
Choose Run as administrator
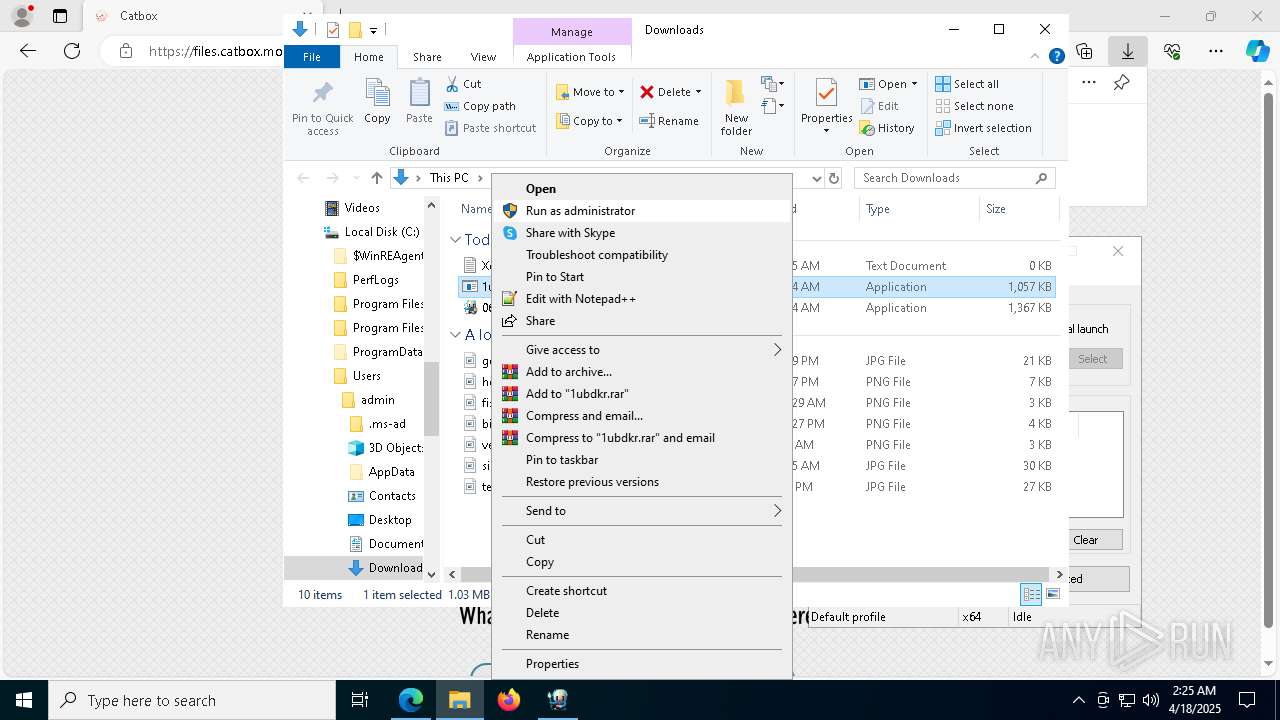point(642,210)
